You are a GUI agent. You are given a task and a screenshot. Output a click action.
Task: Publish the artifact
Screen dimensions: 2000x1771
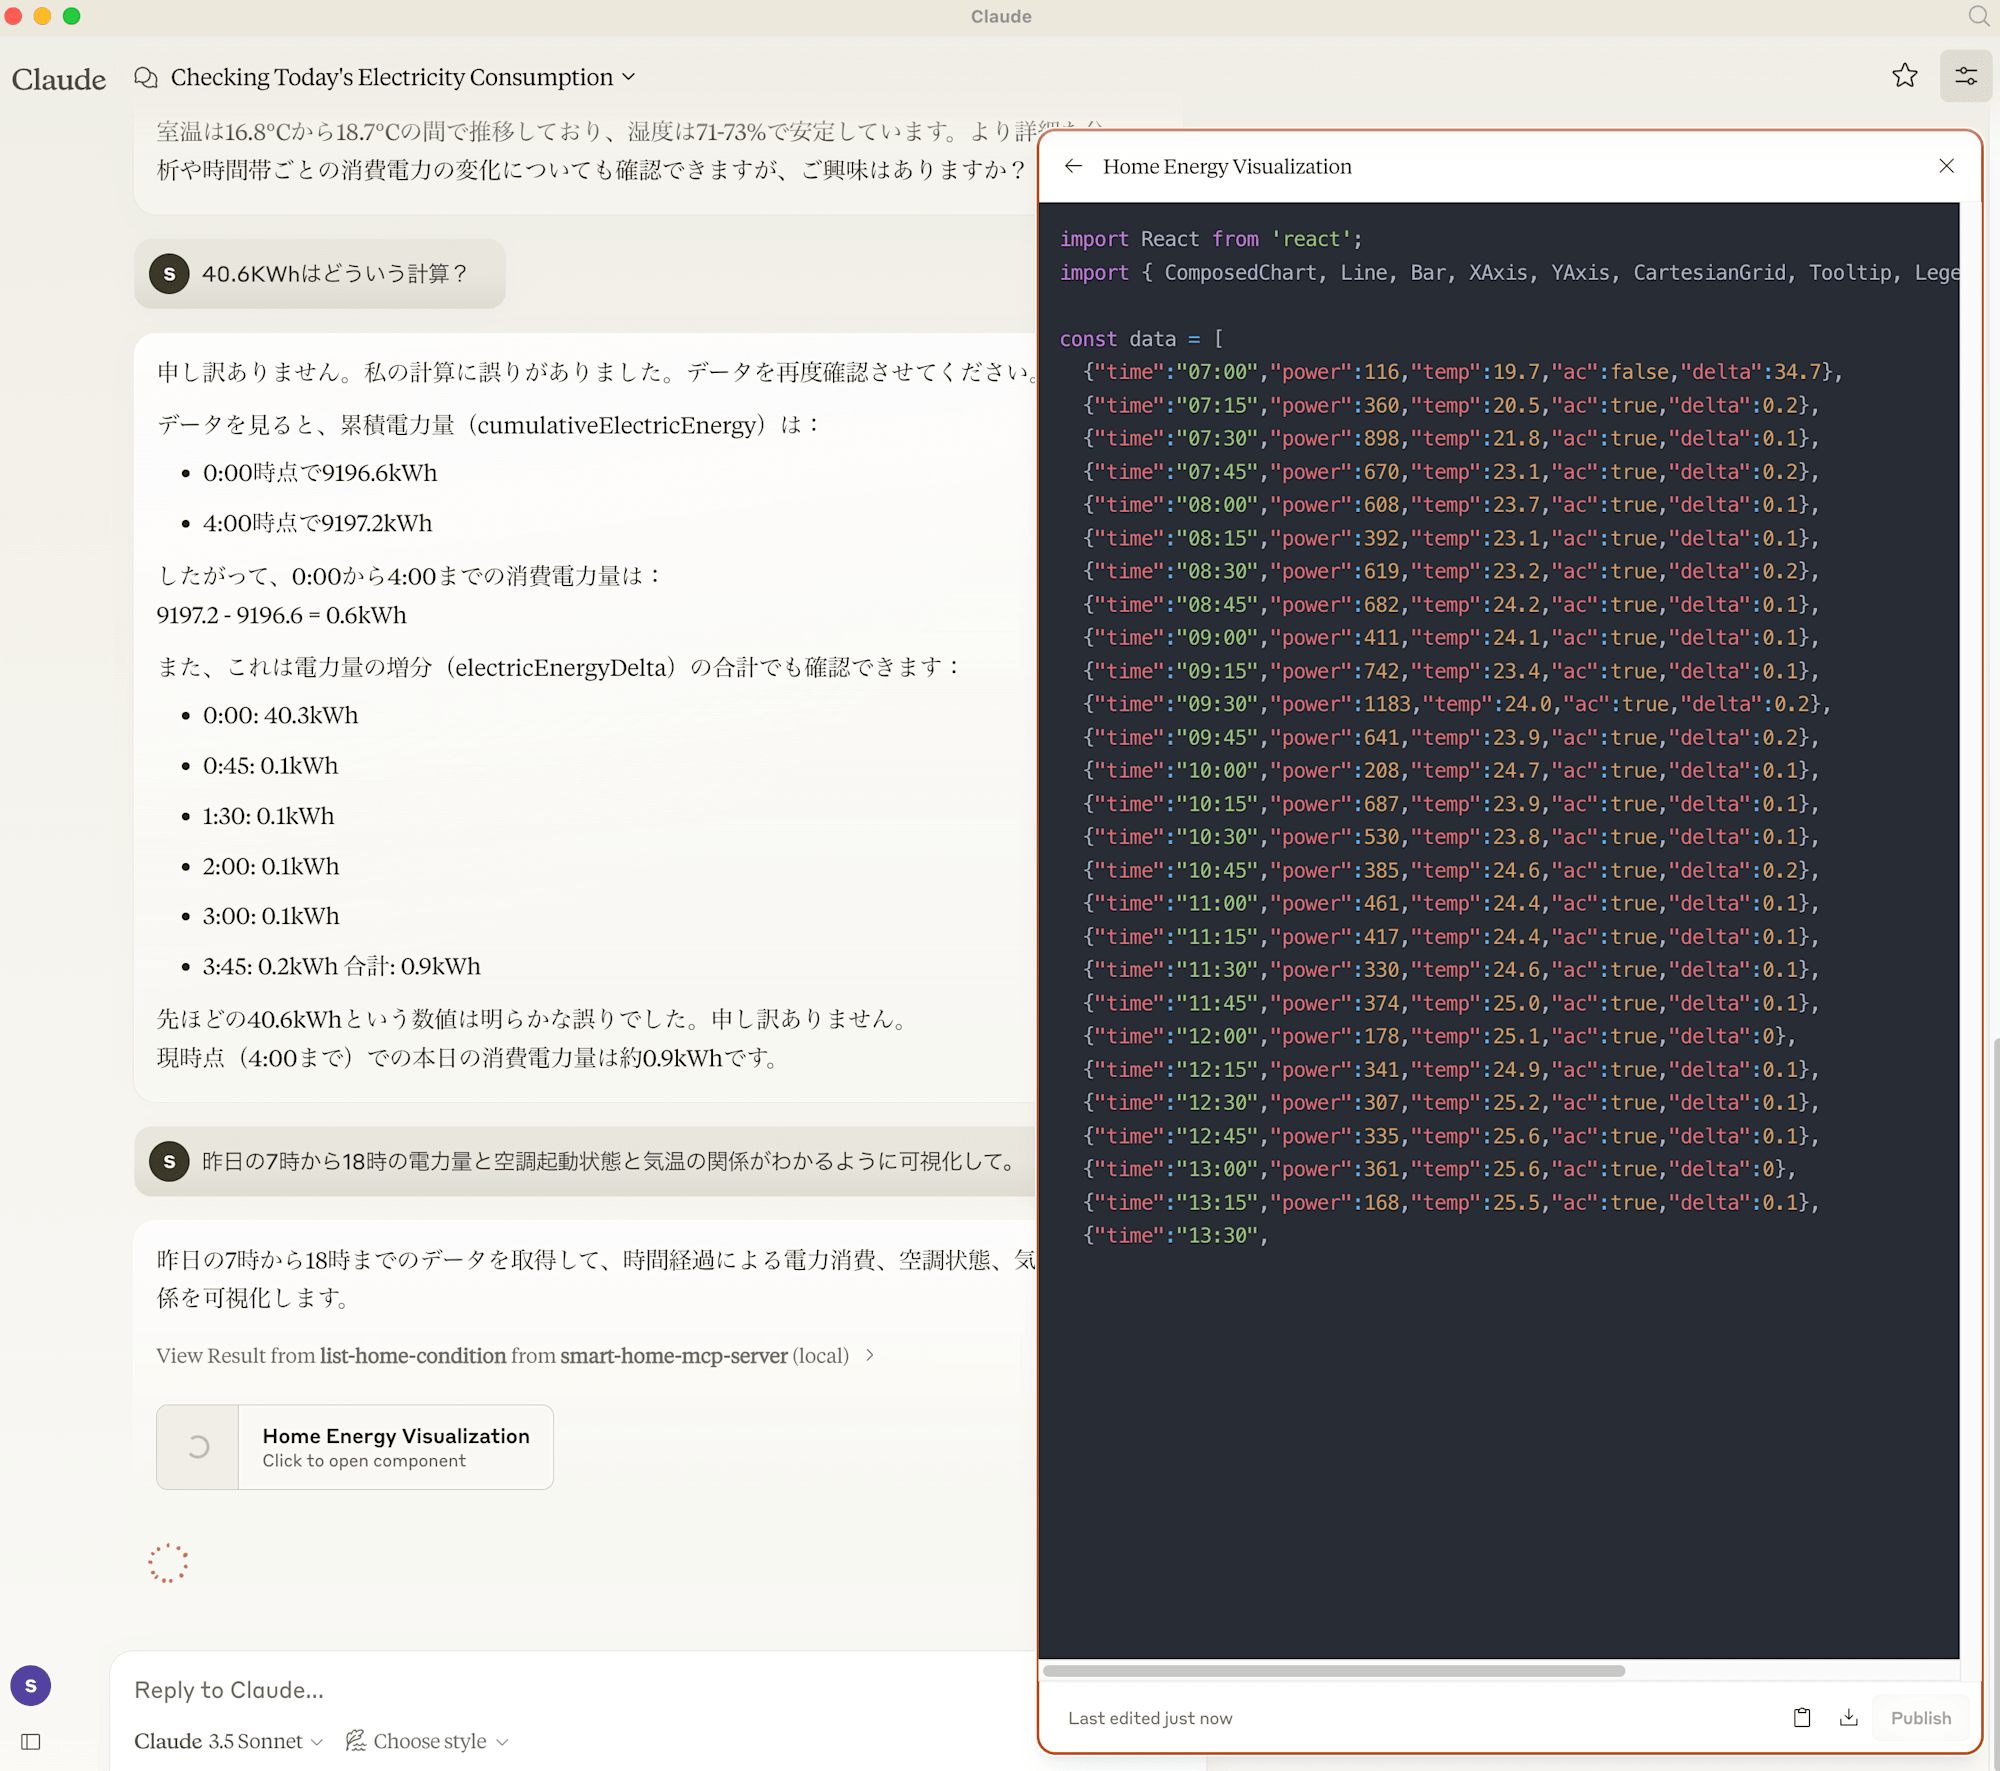click(1920, 1717)
